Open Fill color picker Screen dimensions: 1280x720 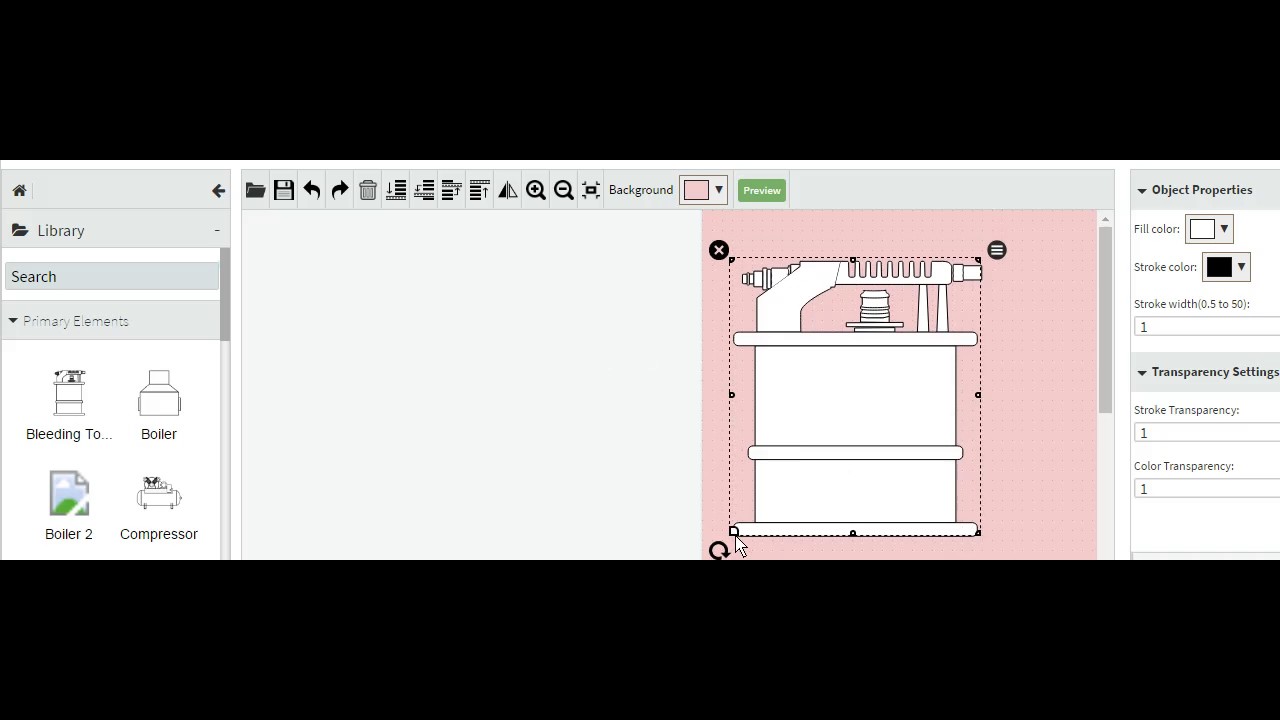click(x=1209, y=229)
